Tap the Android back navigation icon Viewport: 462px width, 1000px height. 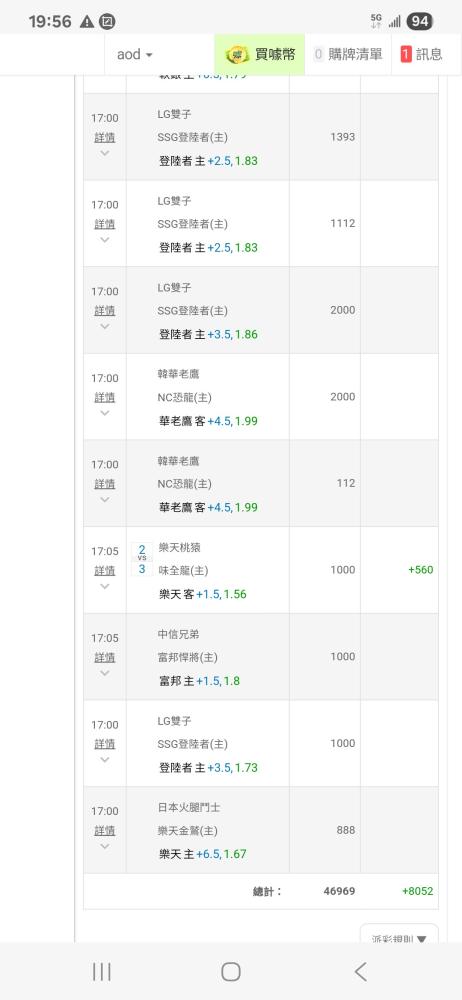tap(361, 971)
